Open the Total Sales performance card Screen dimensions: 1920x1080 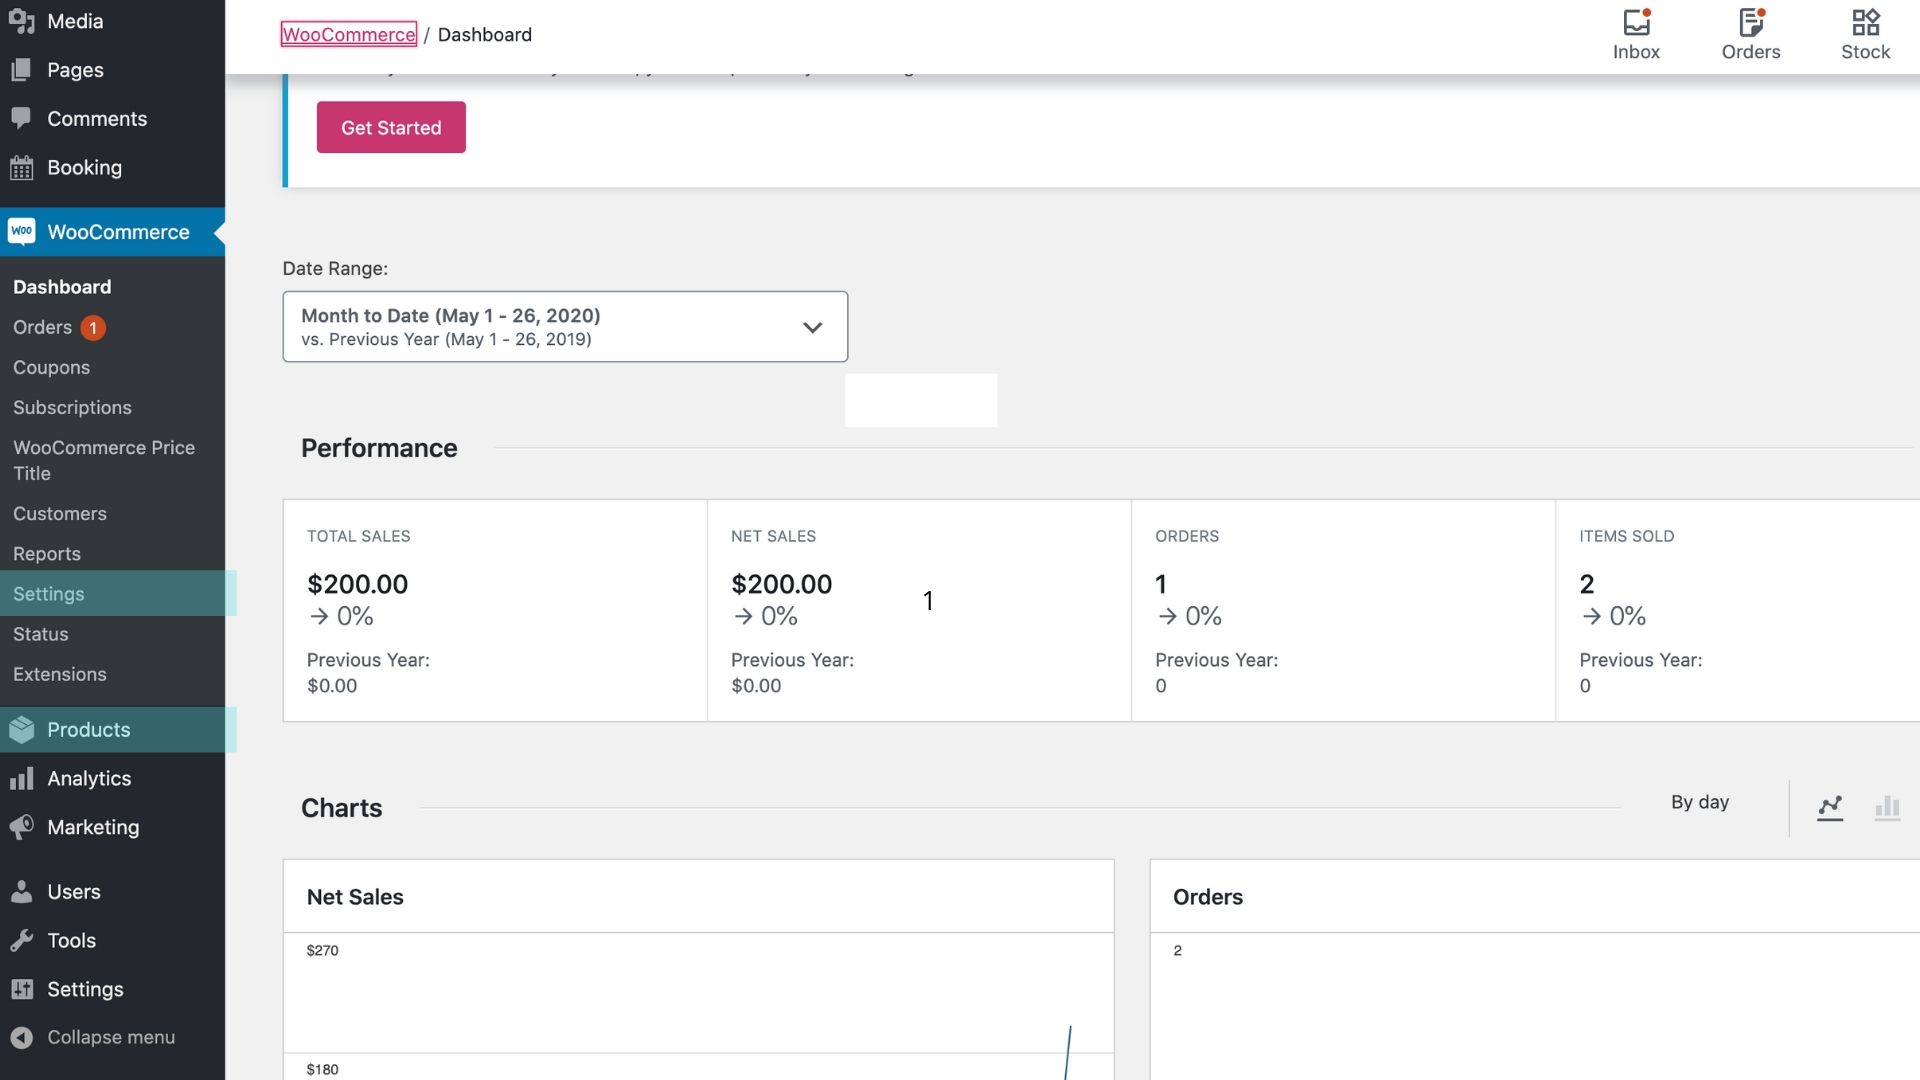[x=495, y=610]
